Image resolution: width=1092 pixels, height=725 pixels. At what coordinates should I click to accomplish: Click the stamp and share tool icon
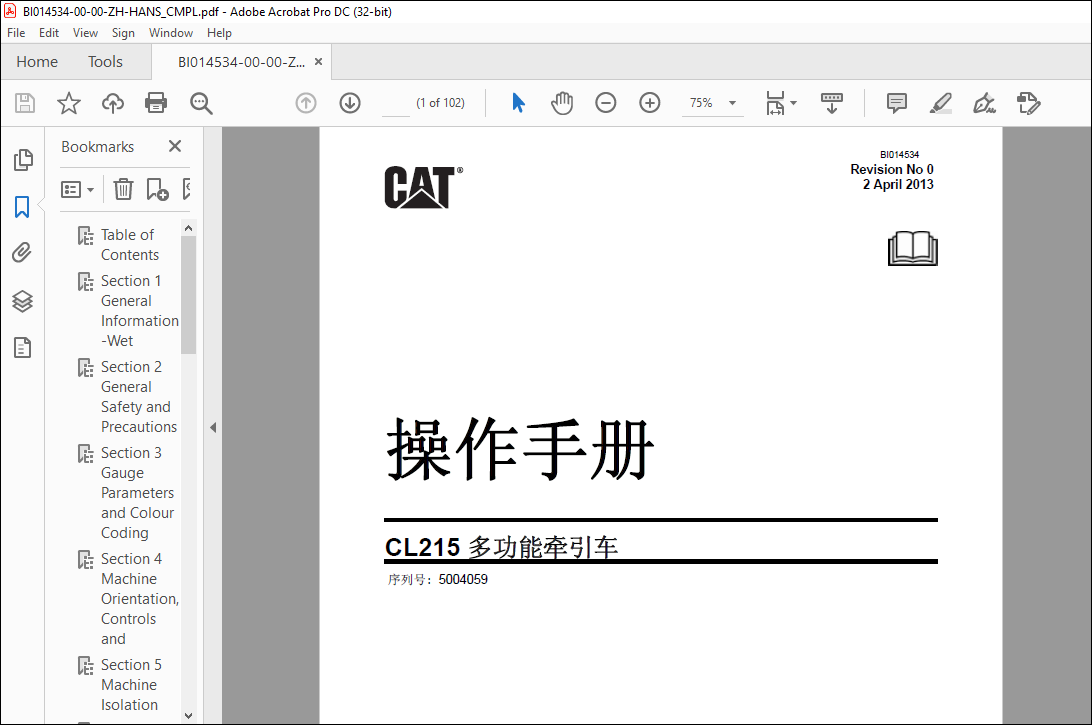[x=1028, y=103]
